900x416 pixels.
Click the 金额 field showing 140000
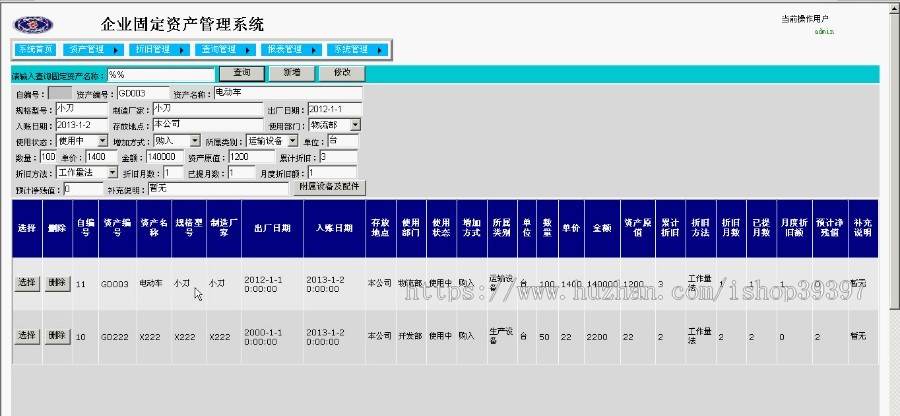click(x=165, y=156)
